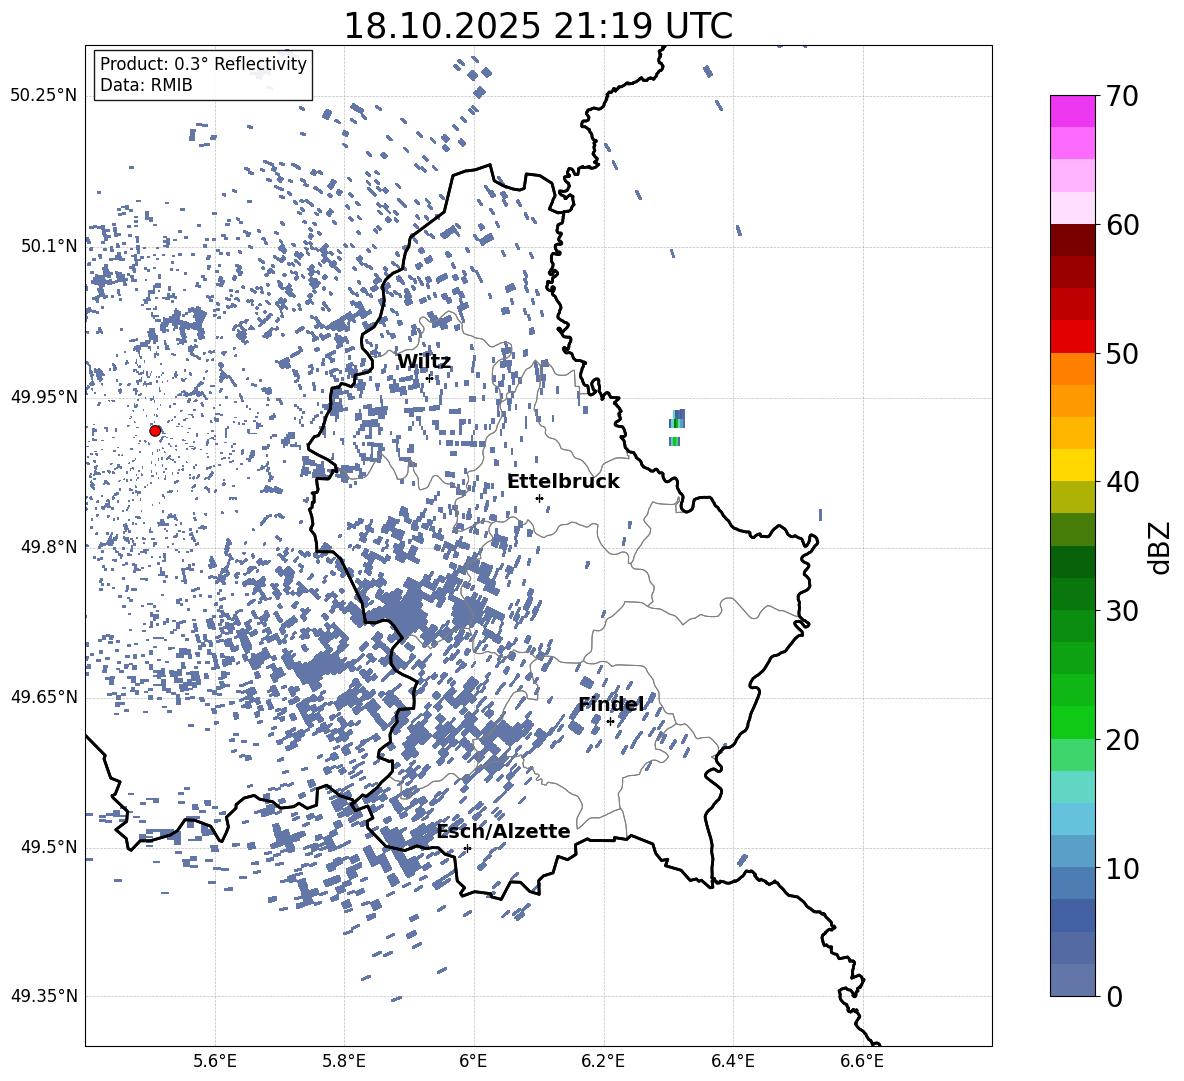Click the 49.35°N latitude label
This screenshot has width=1184, height=1081.
pos(44,996)
